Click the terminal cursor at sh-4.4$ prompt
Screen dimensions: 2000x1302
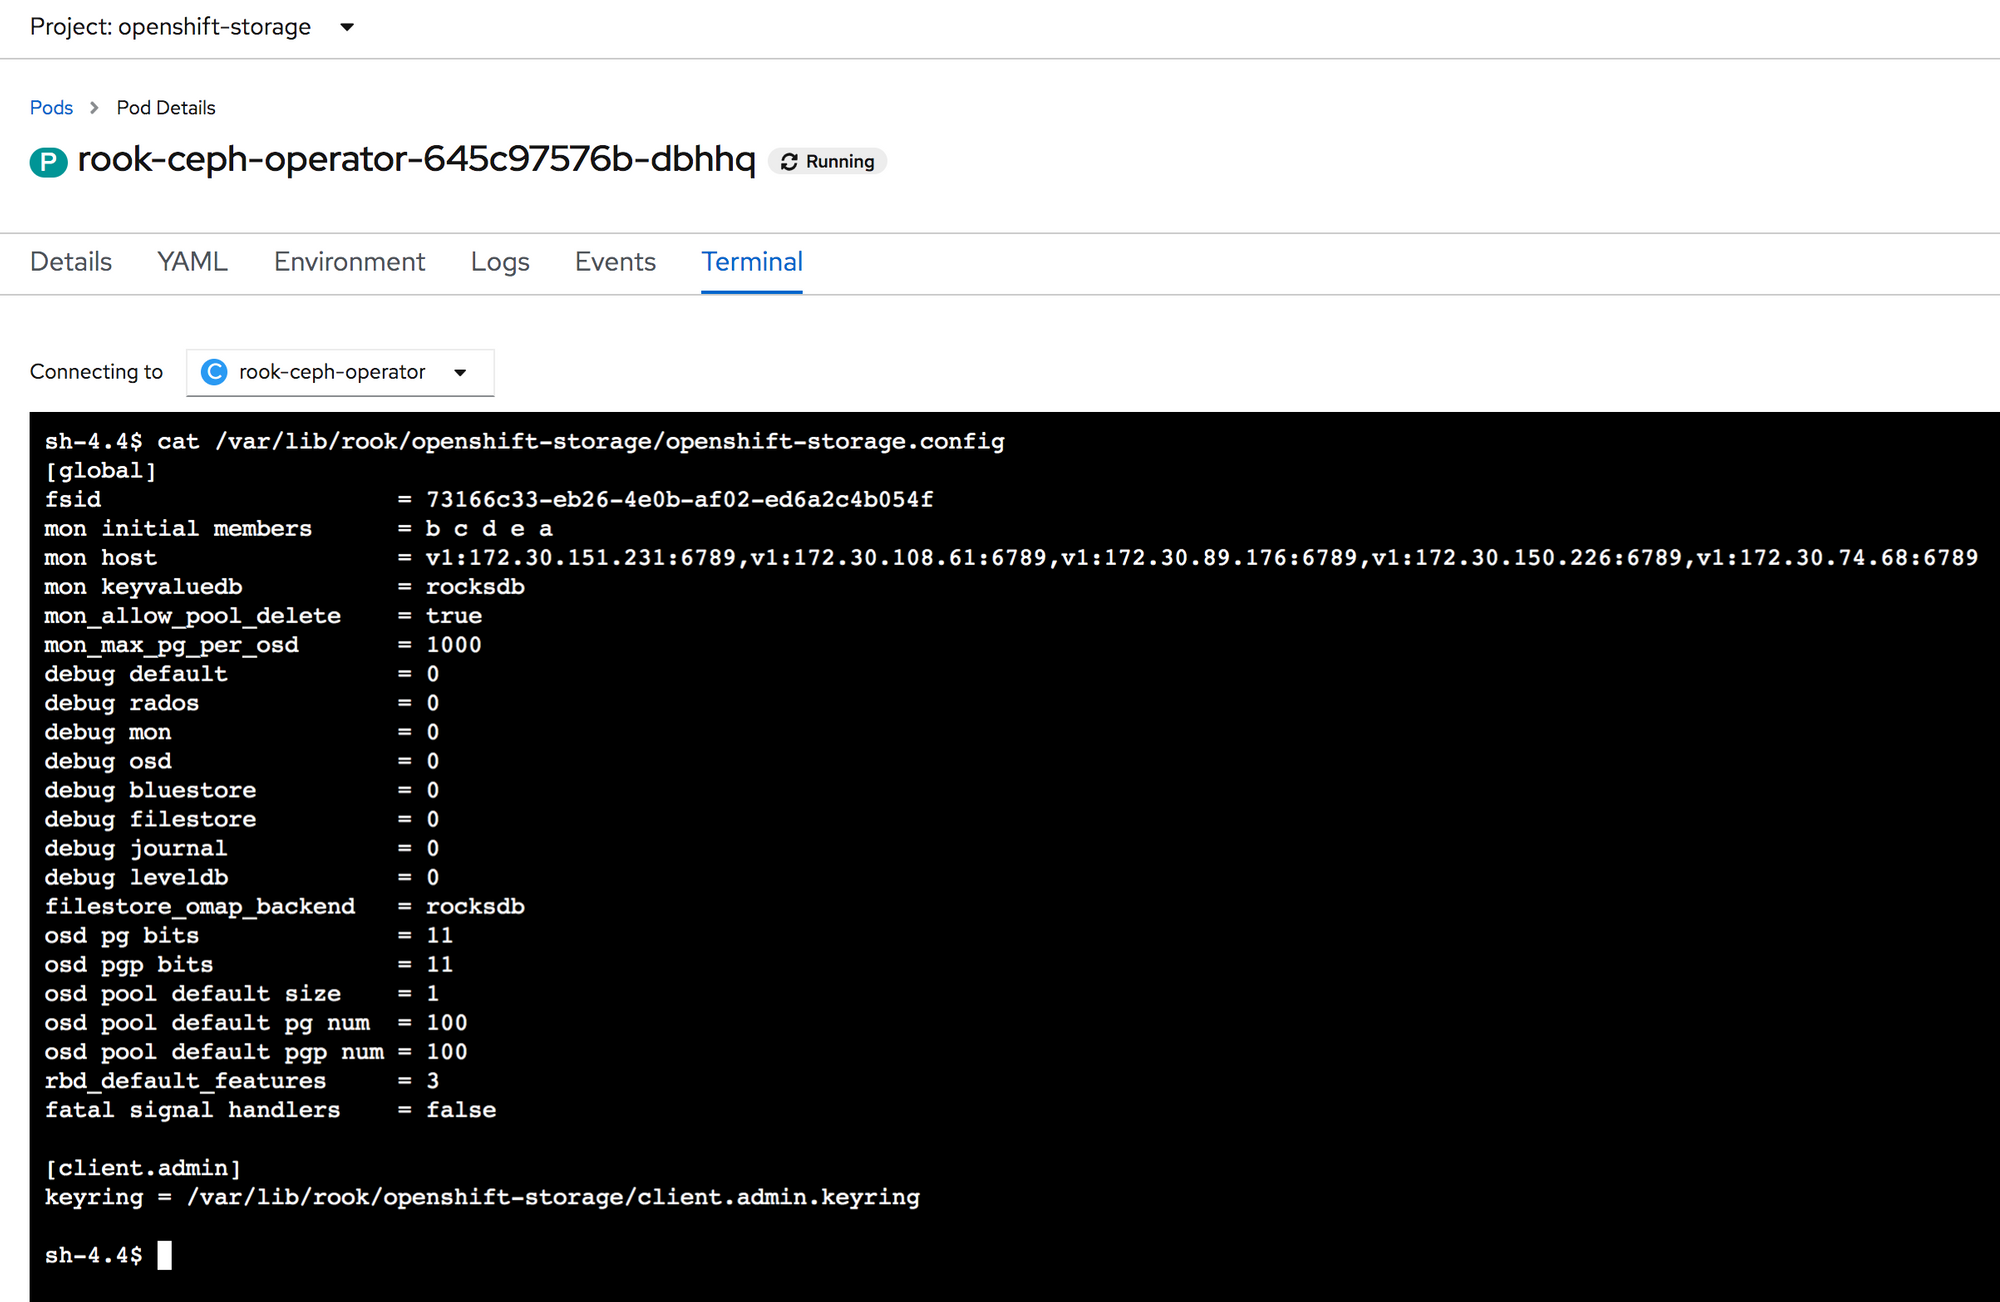pyautogui.click(x=165, y=1255)
